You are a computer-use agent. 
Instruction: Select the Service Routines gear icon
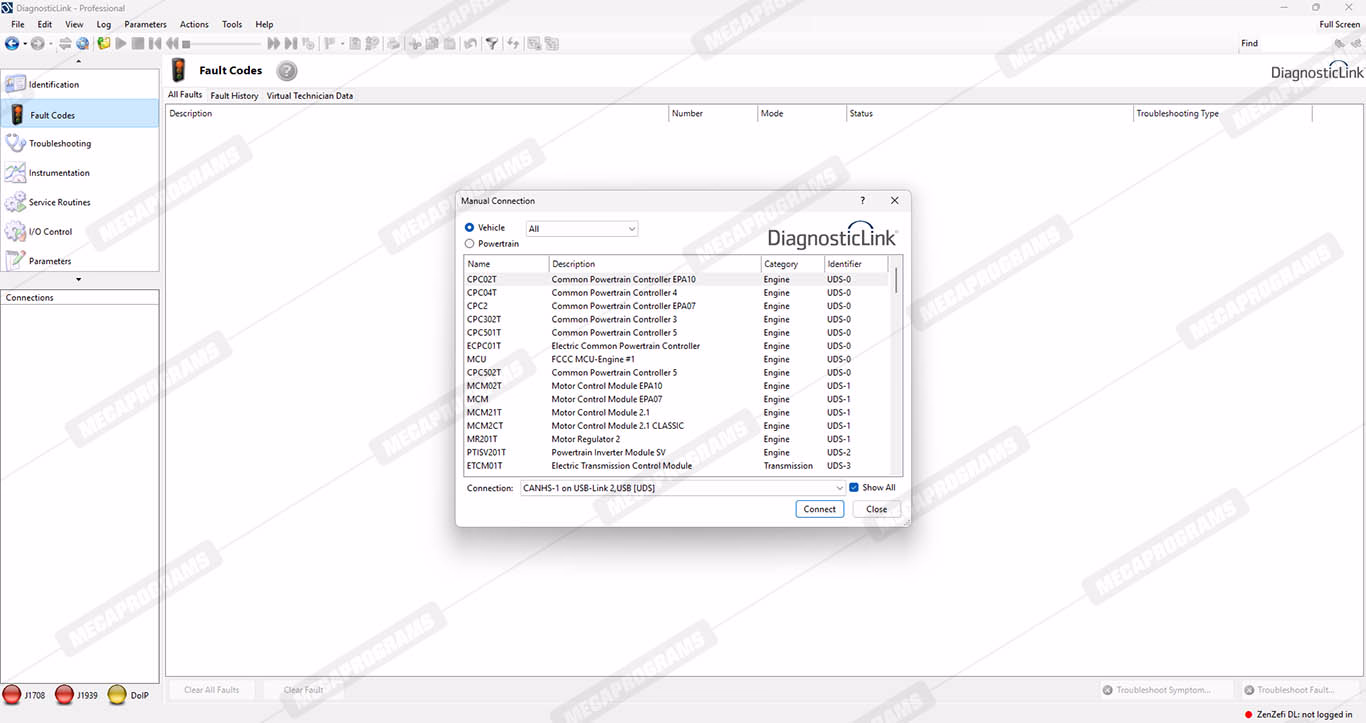[15, 203]
